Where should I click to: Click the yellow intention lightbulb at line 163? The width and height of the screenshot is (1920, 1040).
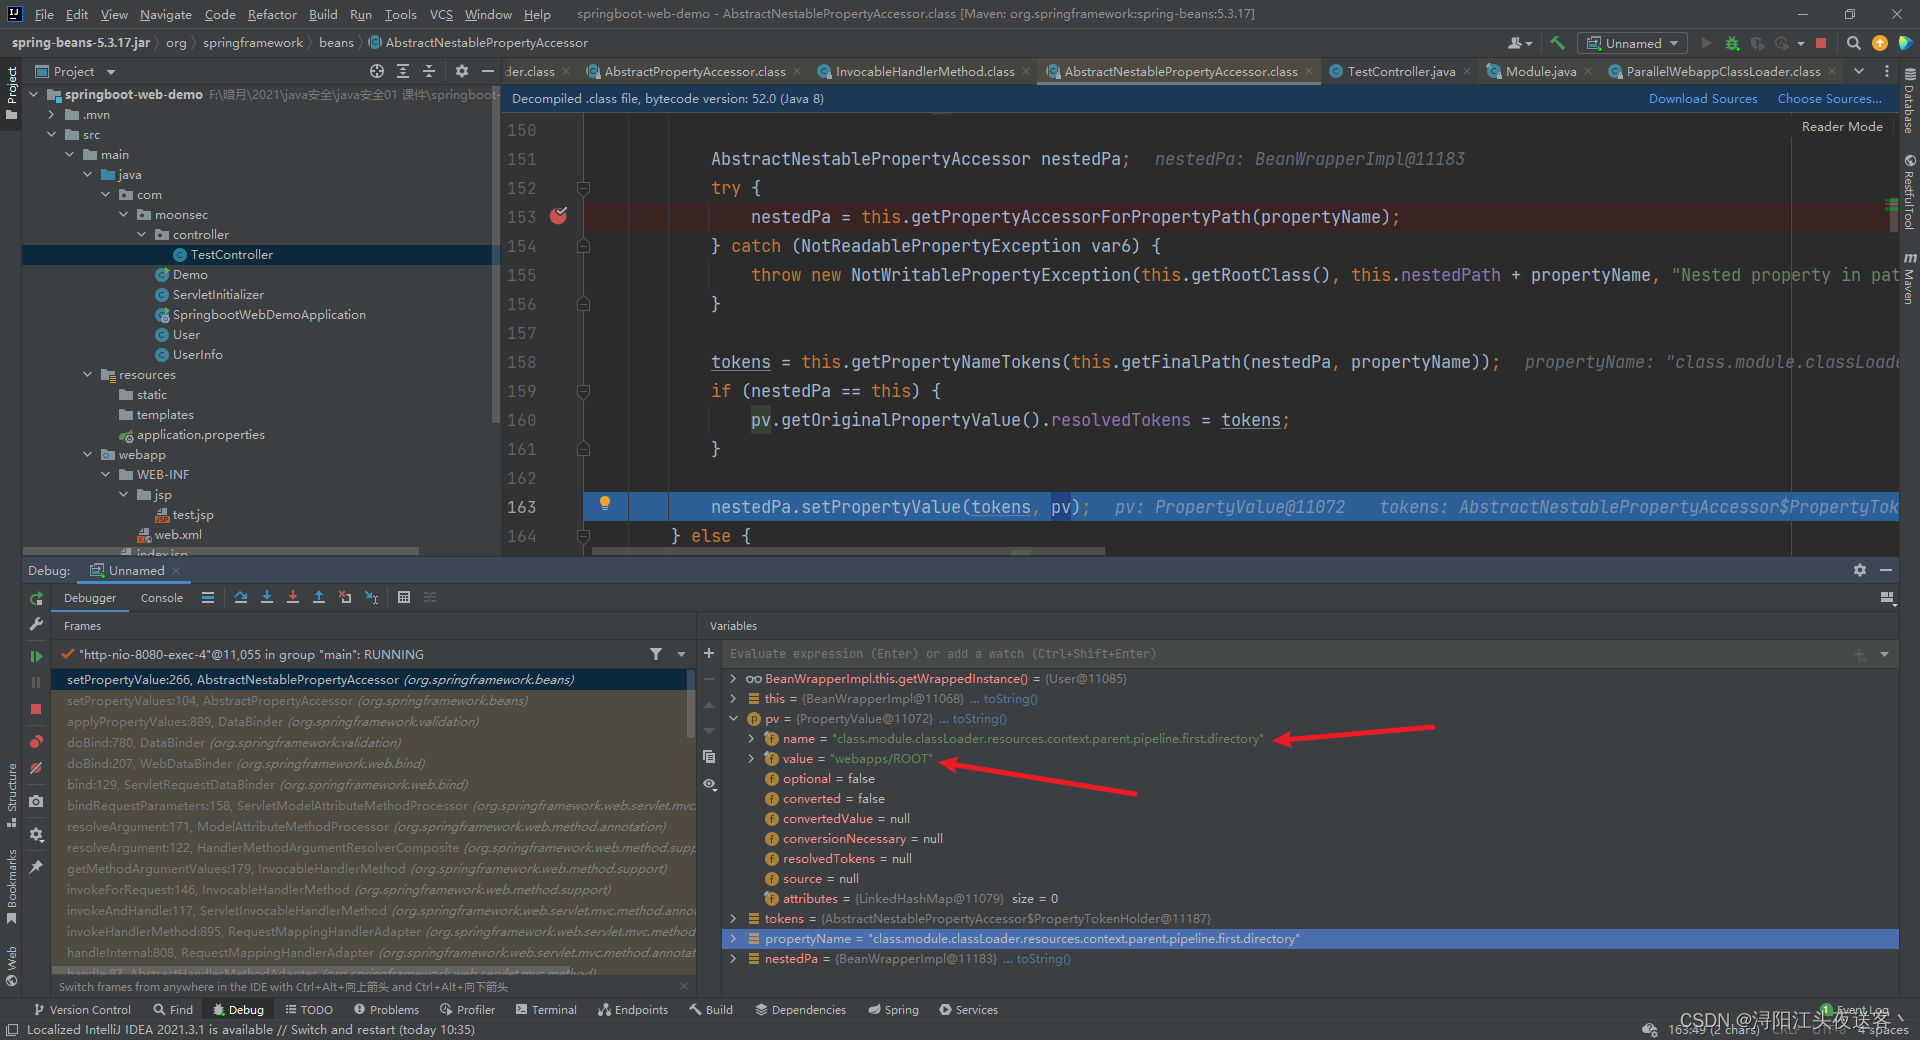(605, 504)
